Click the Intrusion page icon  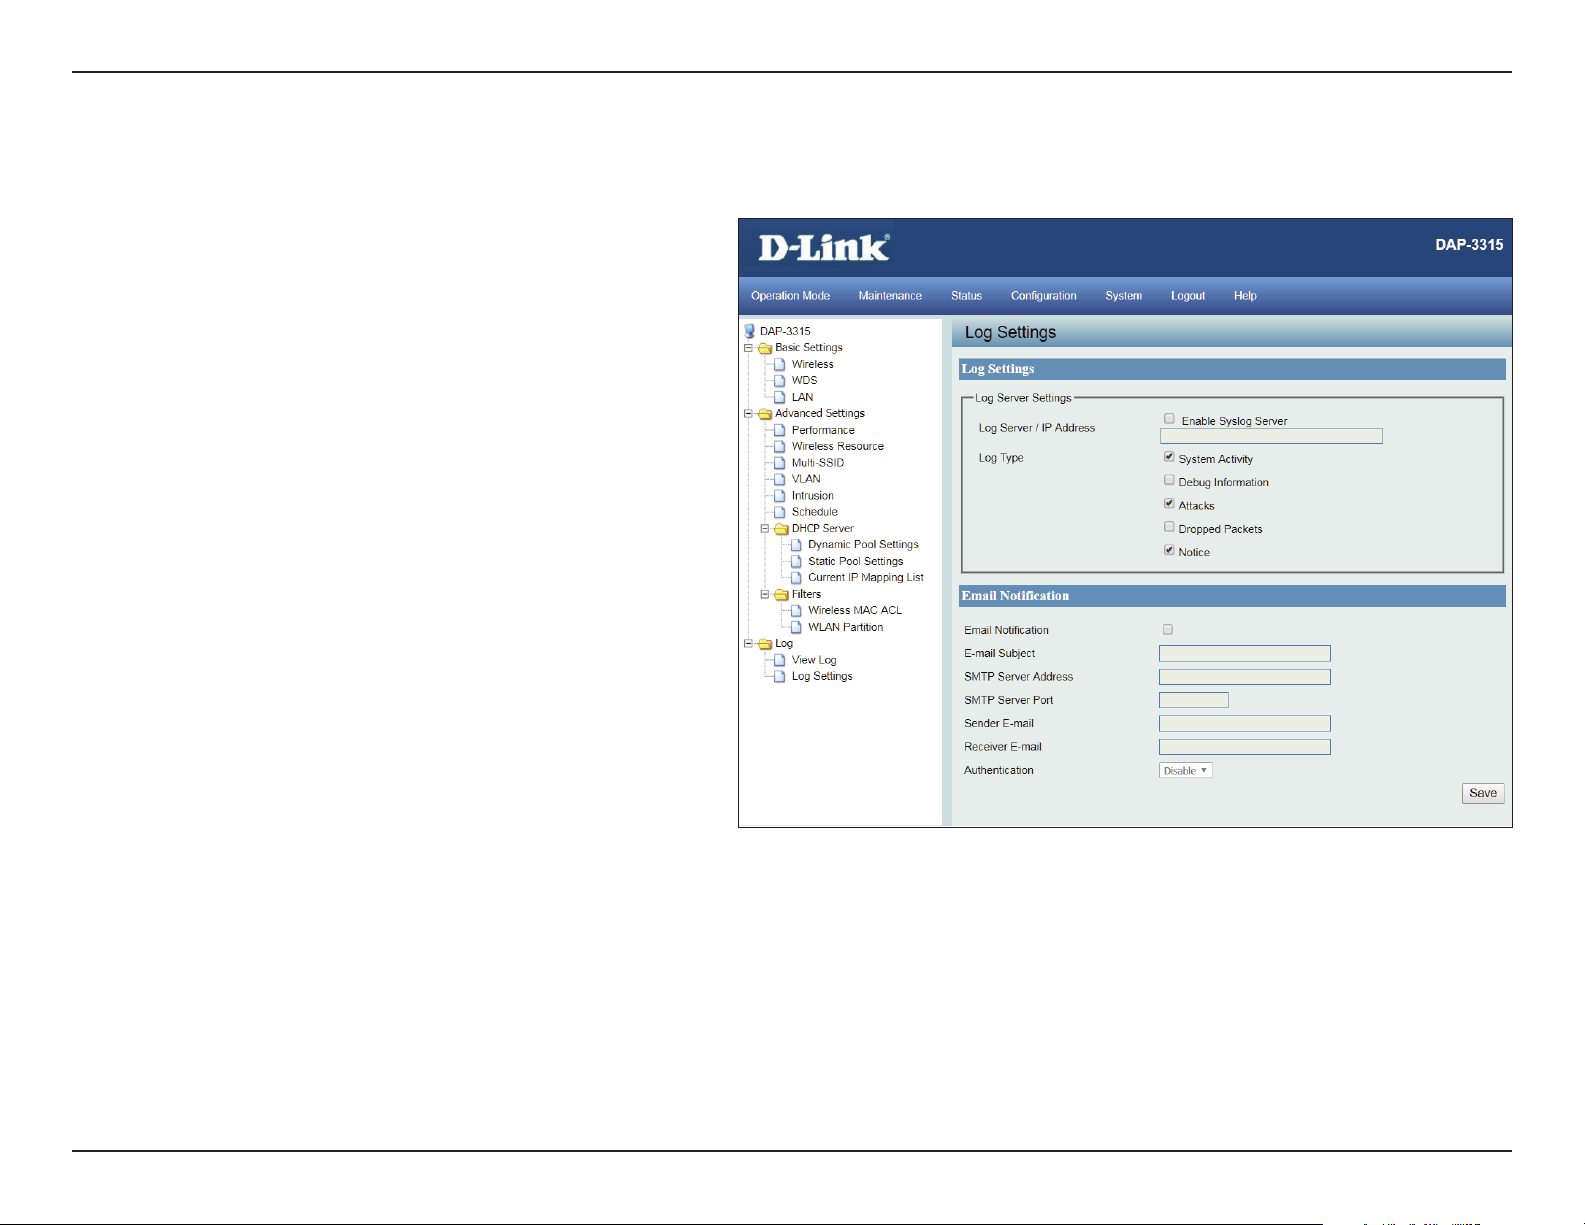pyautogui.click(x=780, y=496)
